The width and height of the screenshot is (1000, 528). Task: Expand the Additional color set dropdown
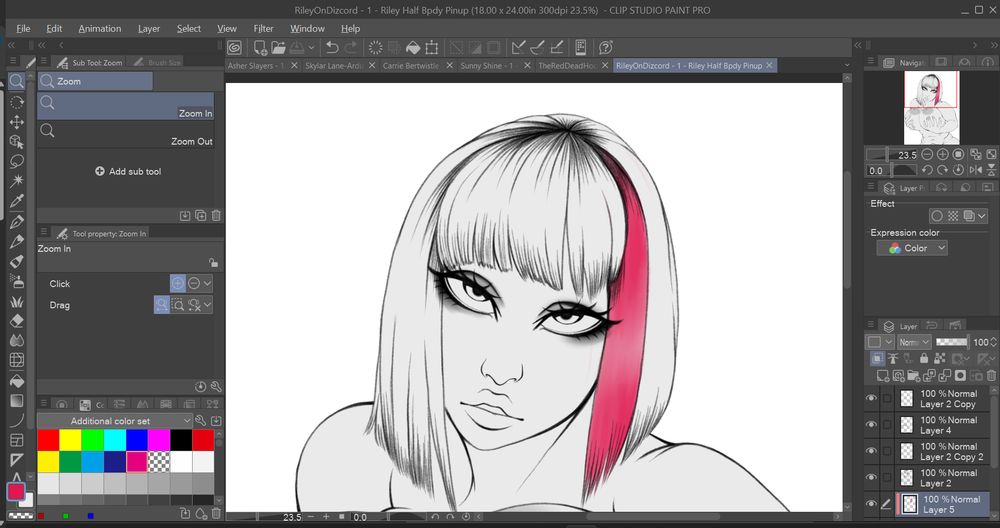[x=186, y=421]
